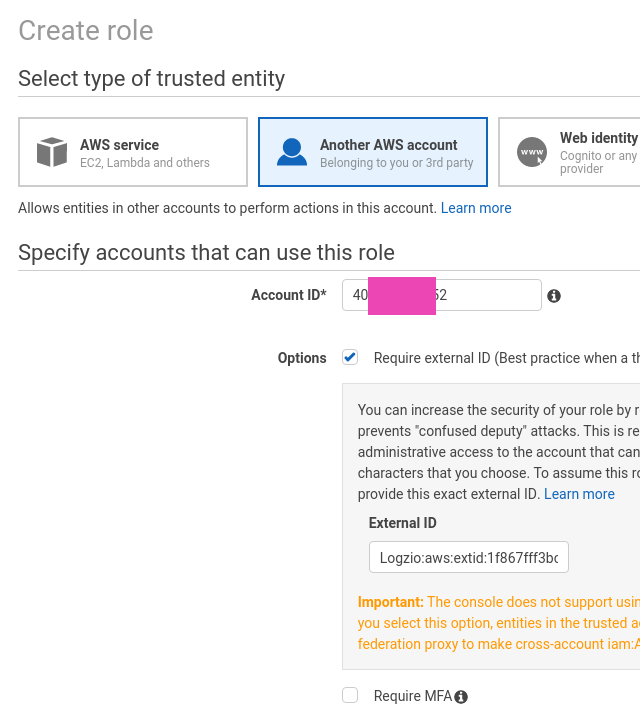The height and width of the screenshot is (728, 640).
Task: Uncheck the Require external ID checkbox
Action: coord(350,358)
